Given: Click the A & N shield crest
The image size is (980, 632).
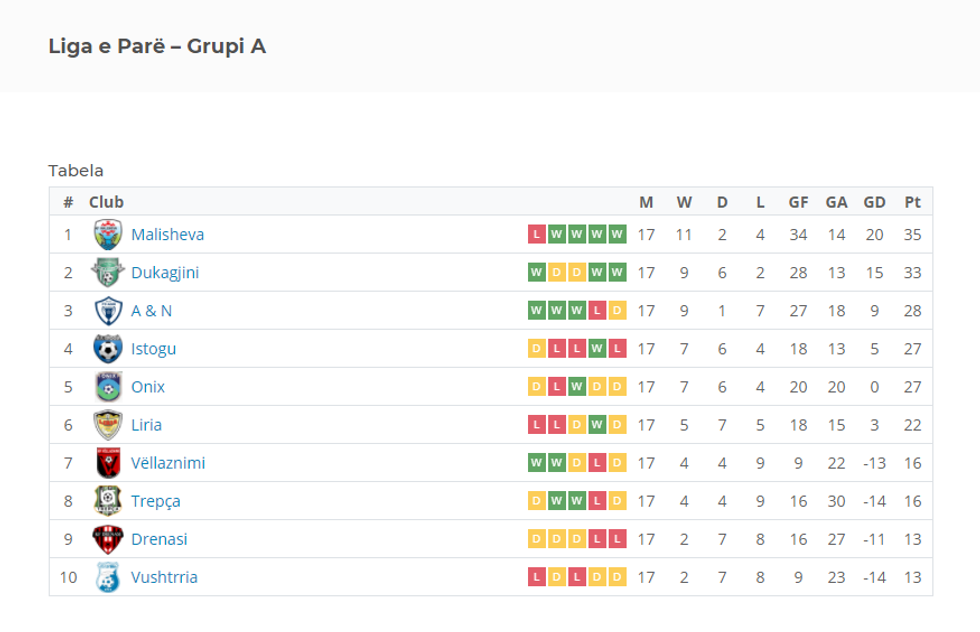Looking at the screenshot, I should tap(107, 310).
